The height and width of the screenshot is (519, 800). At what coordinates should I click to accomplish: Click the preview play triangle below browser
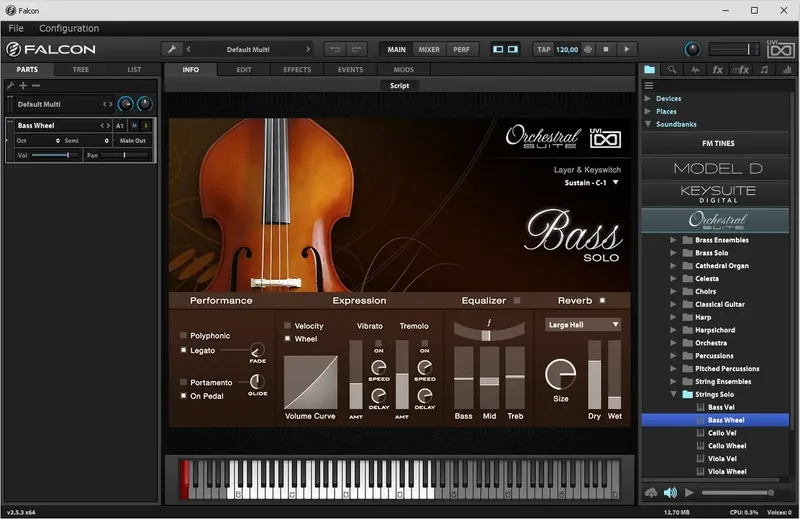tap(689, 492)
